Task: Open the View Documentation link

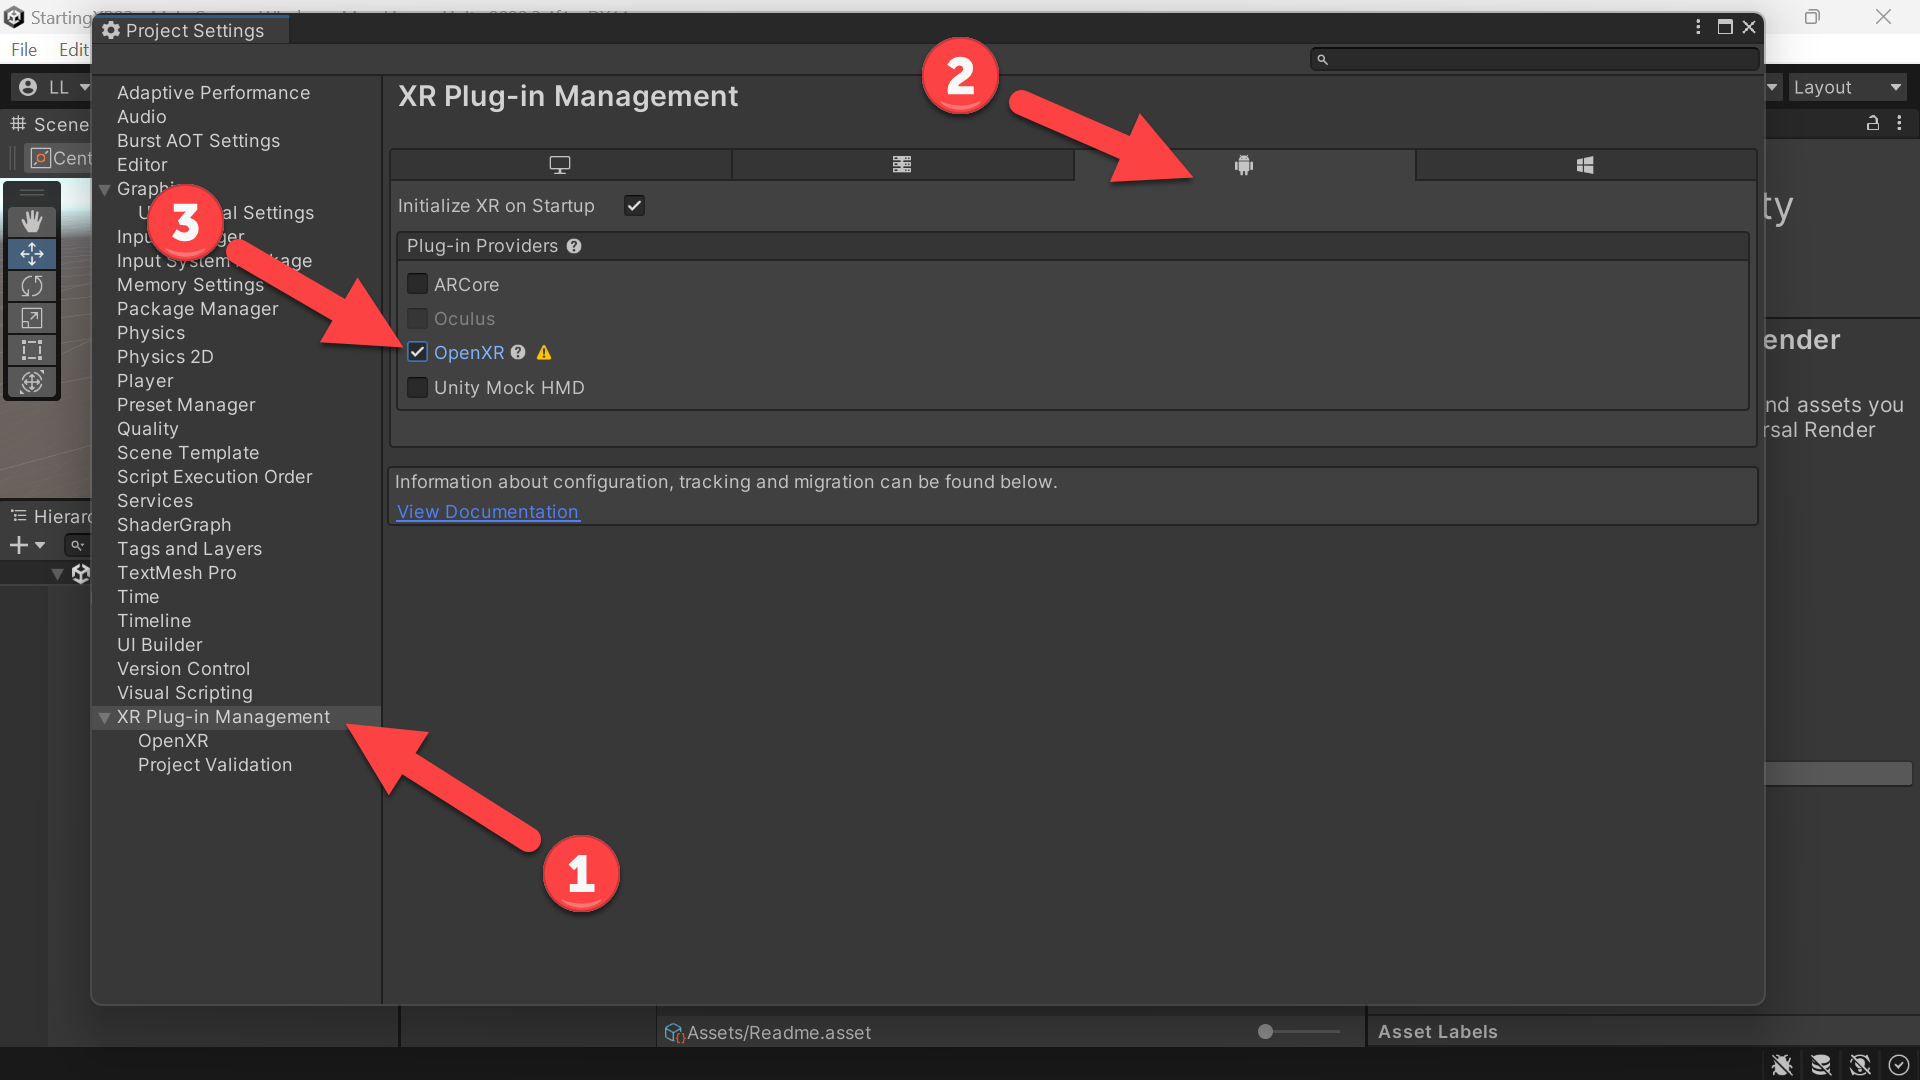Action: (x=488, y=511)
